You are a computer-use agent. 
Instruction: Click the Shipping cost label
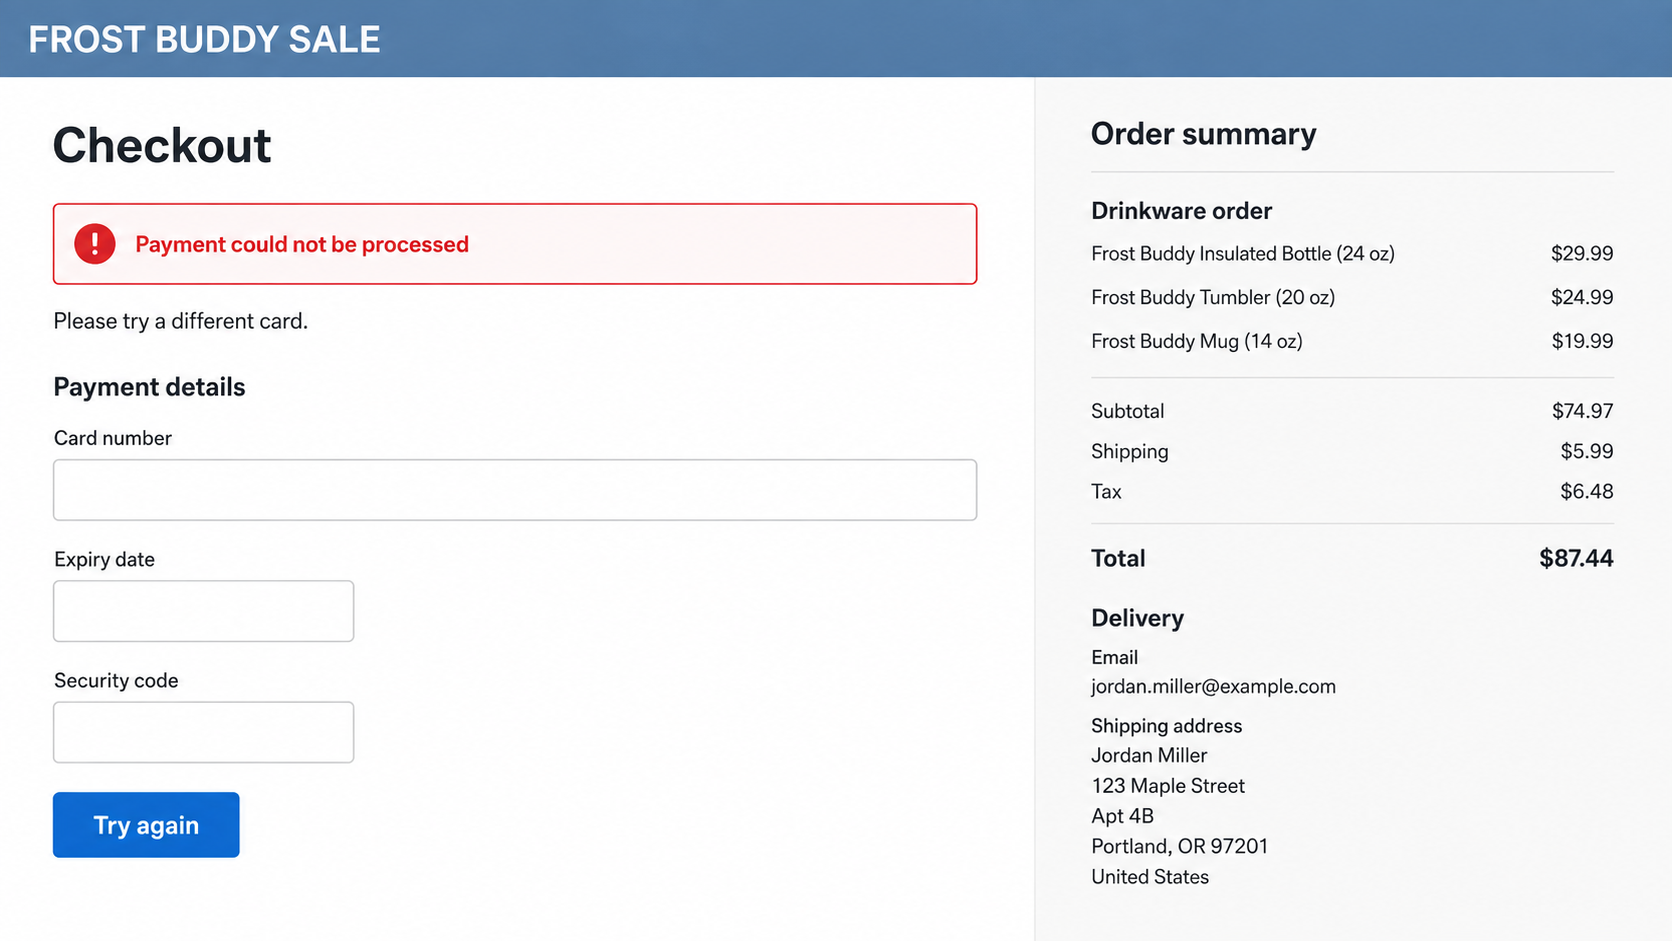(x=1130, y=452)
